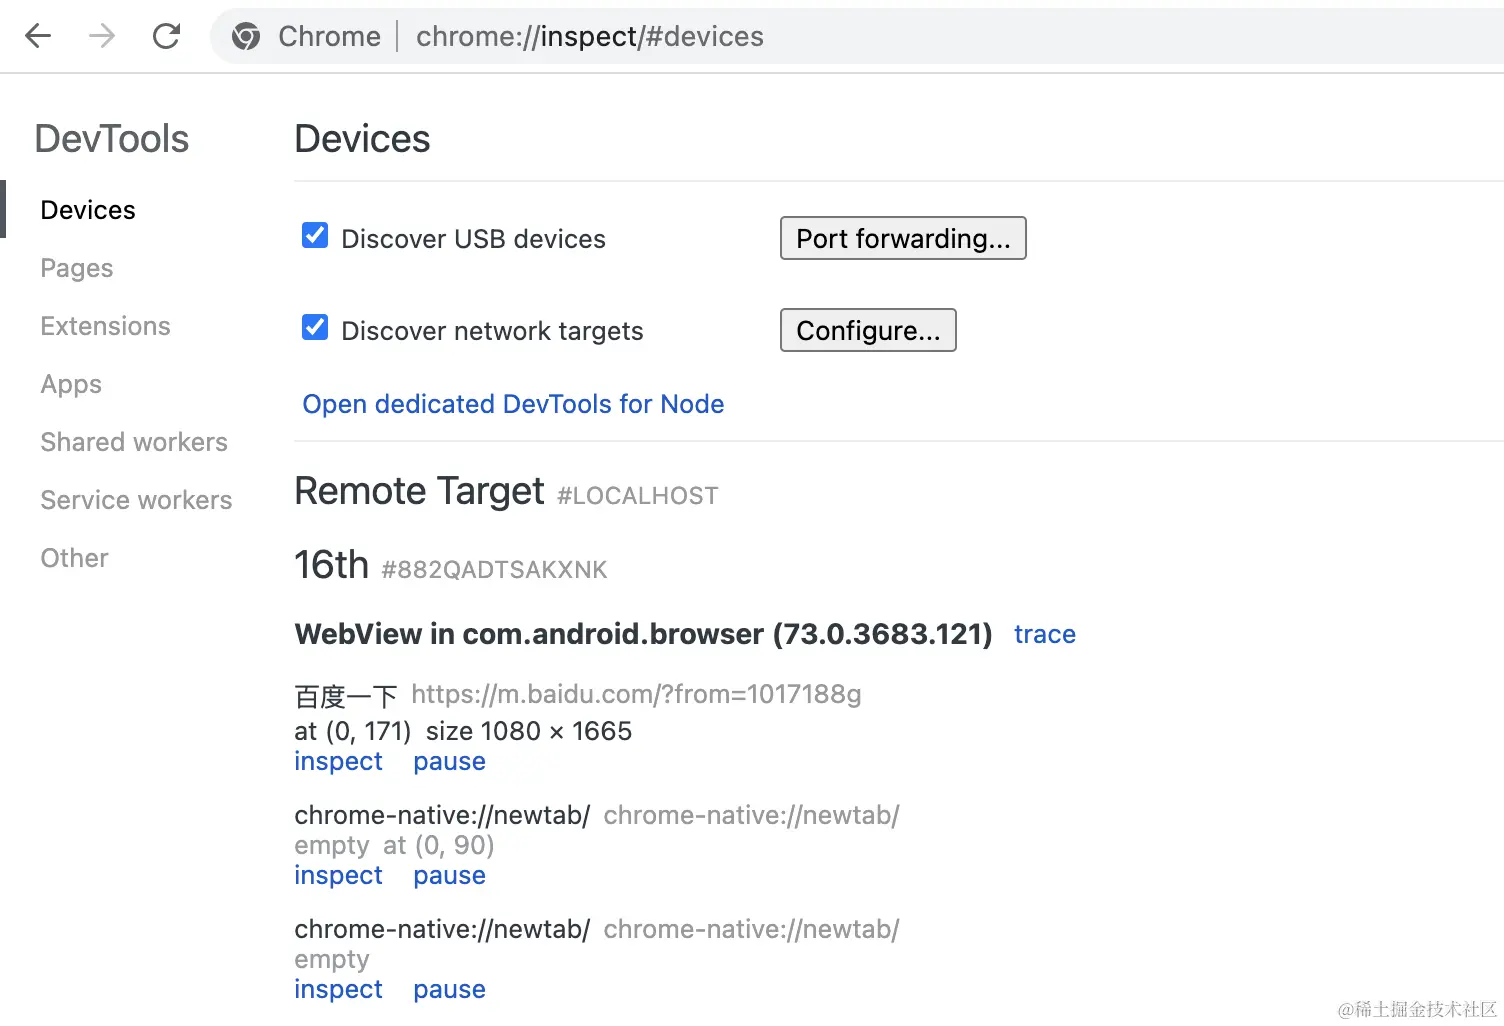Click the Chrome logo in address bar
The height and width of the screenshot is (1026, 1504).
point(246,37)
